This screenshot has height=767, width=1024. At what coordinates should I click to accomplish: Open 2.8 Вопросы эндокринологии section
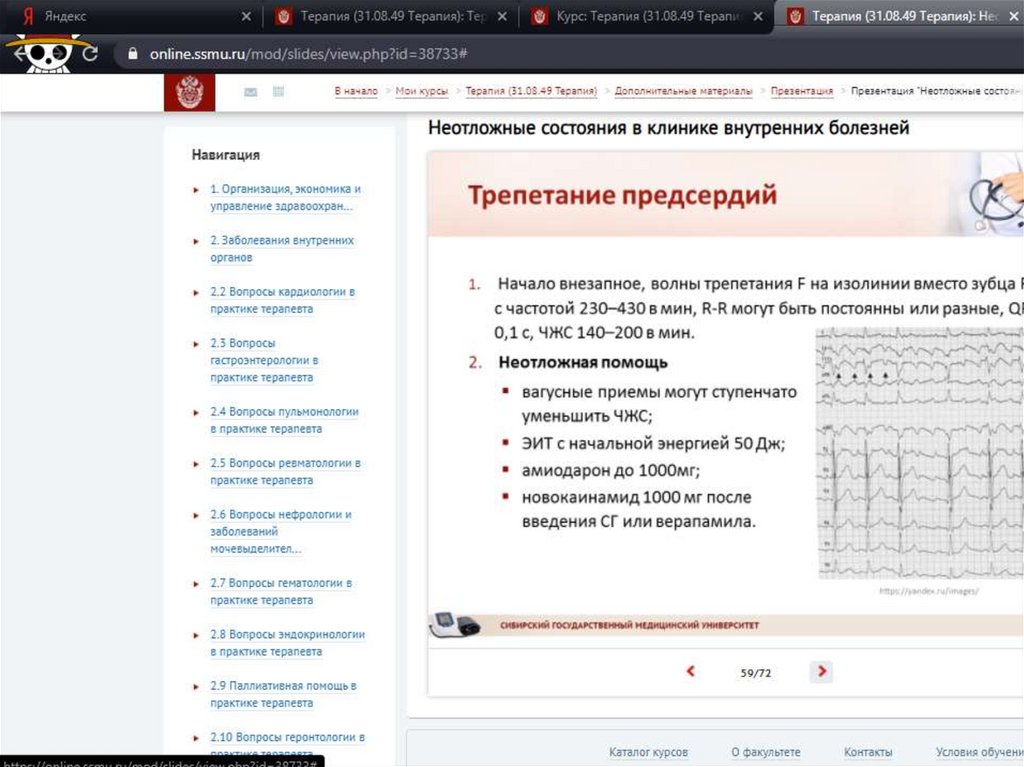tap(287, 643)
